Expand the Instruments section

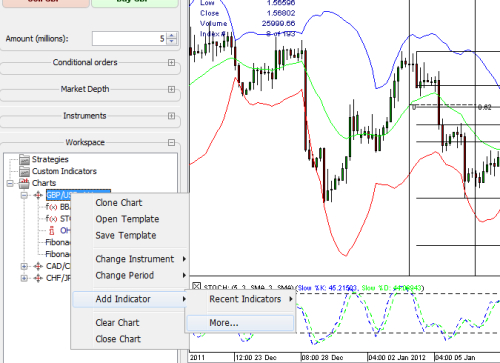pyautogui.click(x=171, y=116)
